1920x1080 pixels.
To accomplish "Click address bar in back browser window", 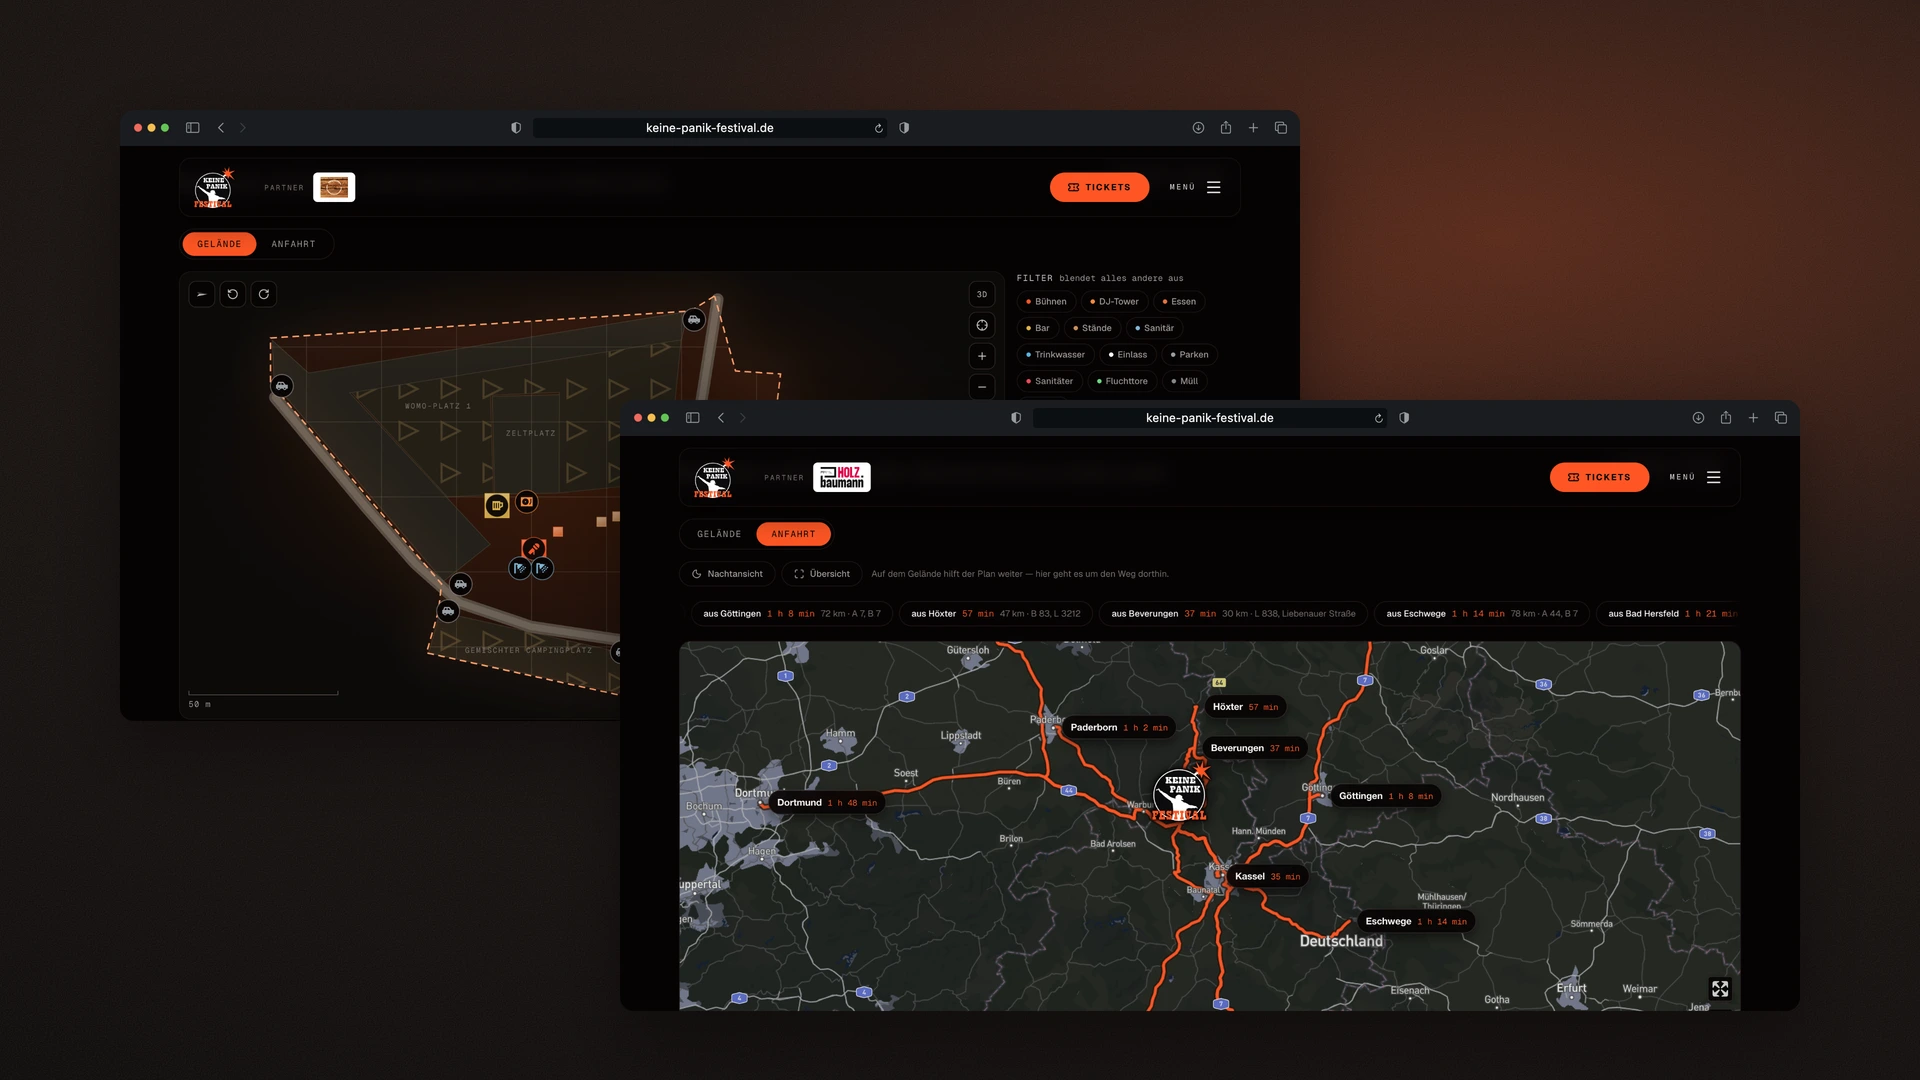I will point(709,128).
